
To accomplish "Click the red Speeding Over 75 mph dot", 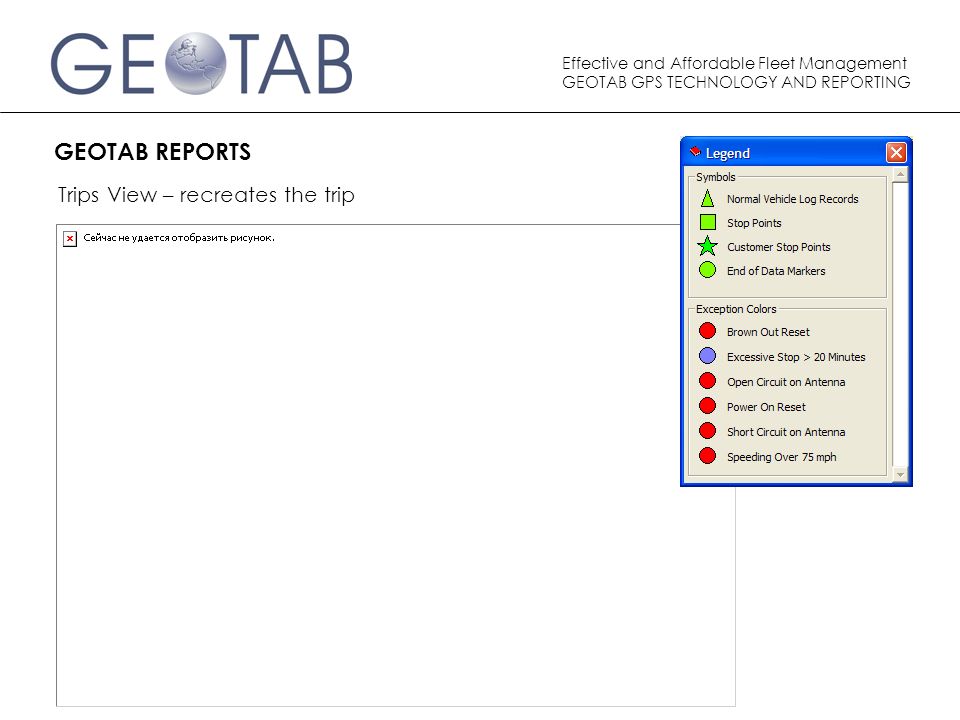I will 707,456.
